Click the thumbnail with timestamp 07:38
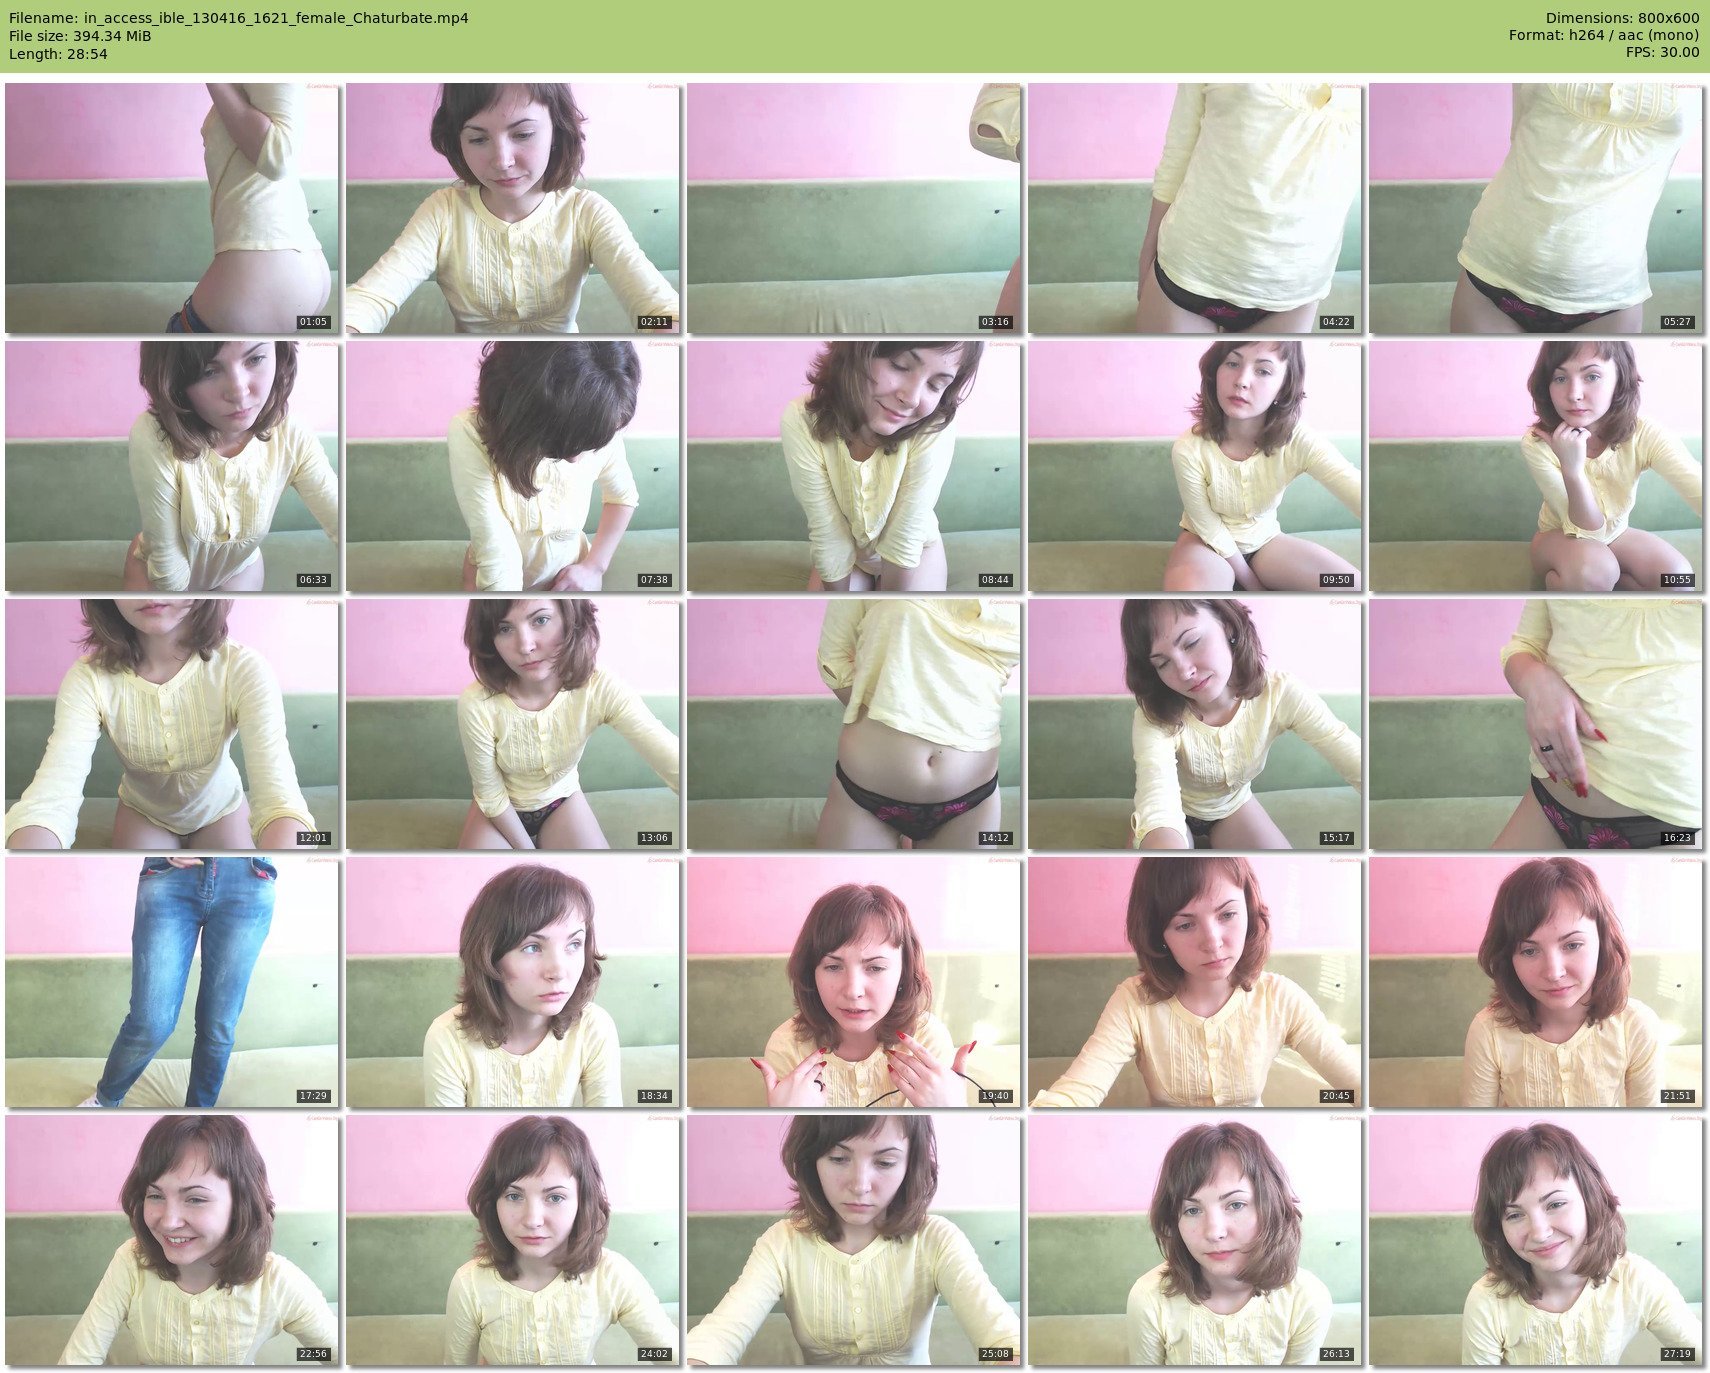This screenshot has width=1710, height=1373. (513, 466)
